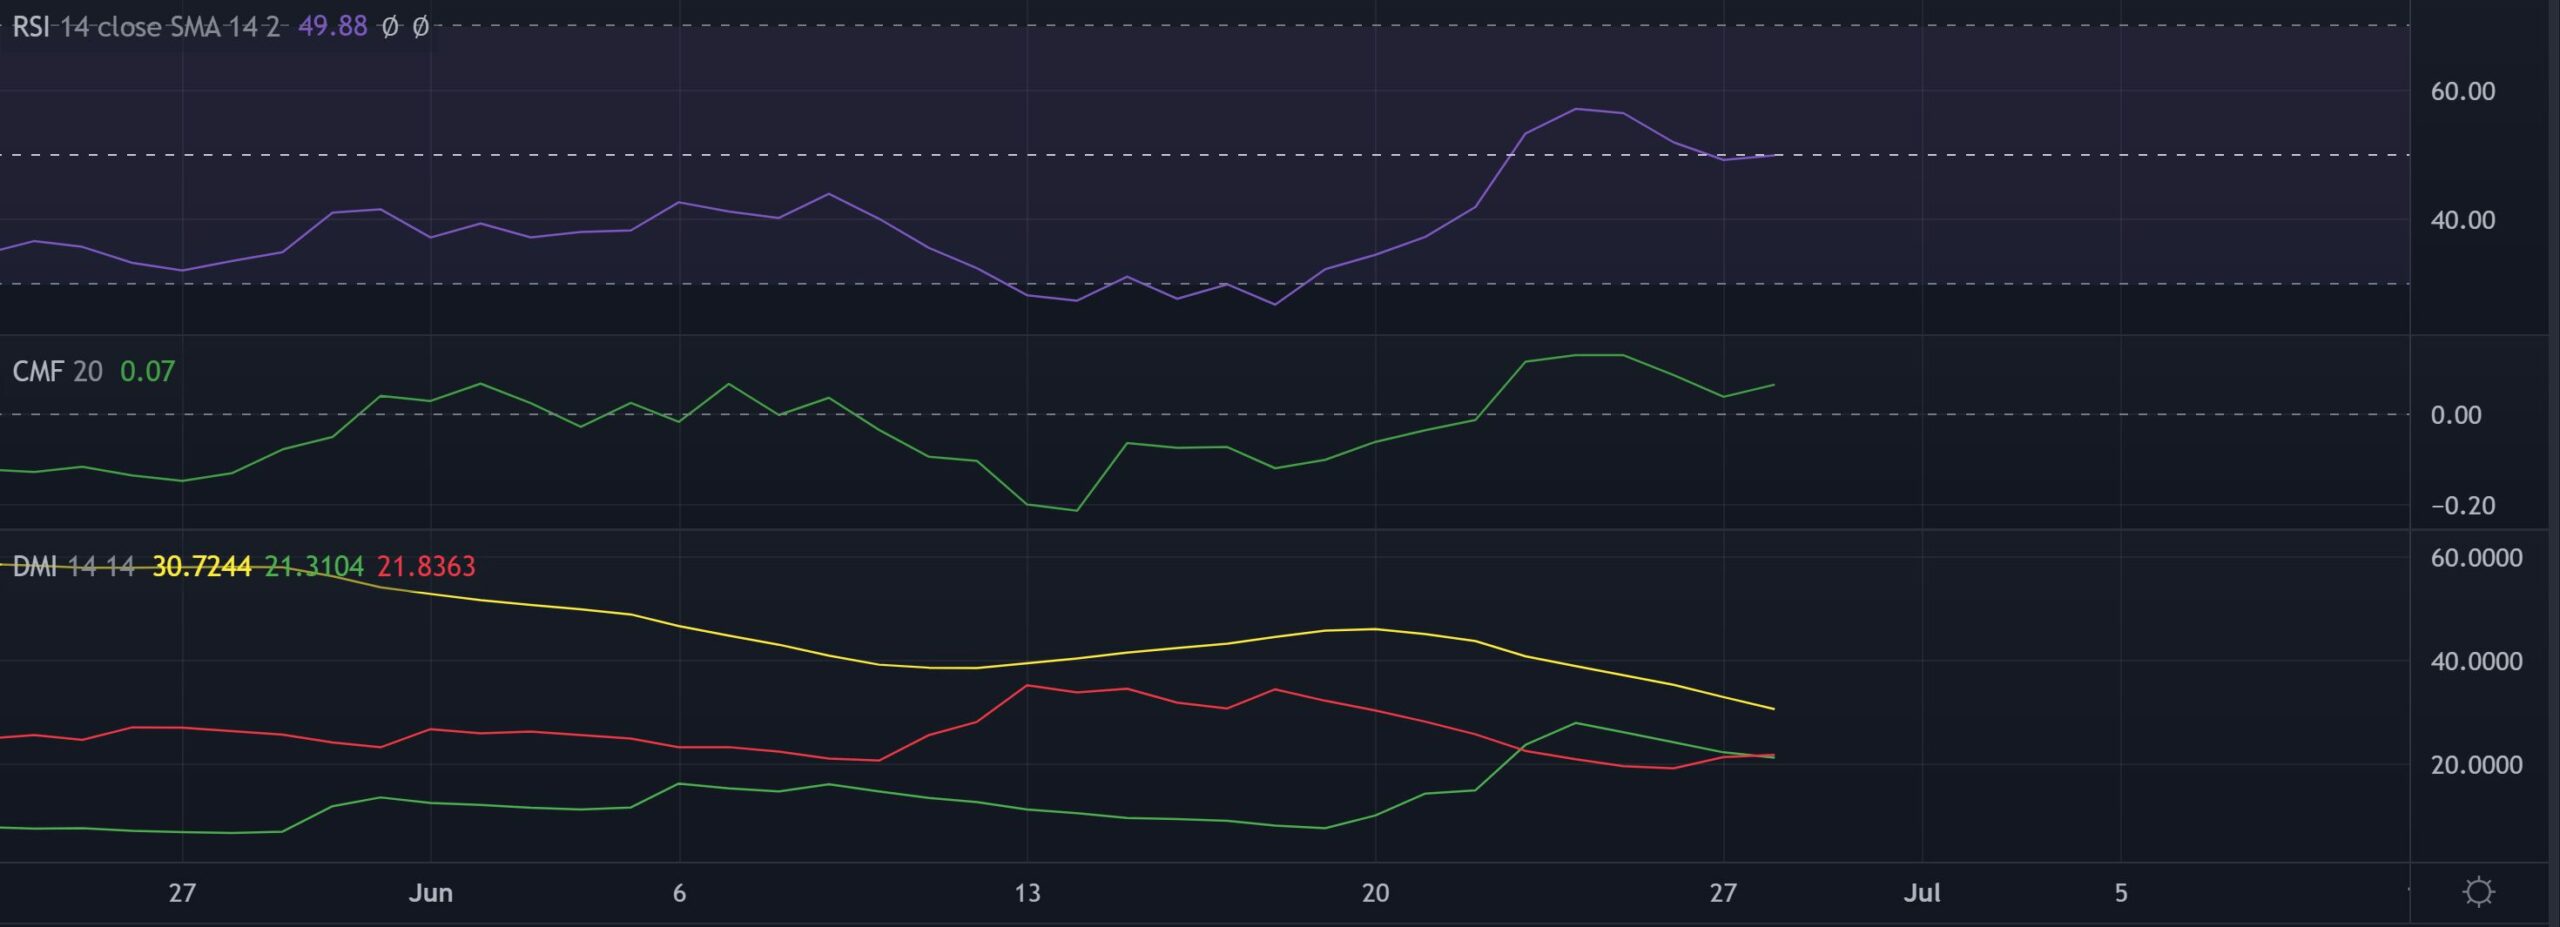Select the CMF 20 indicator label
The height and width of the screenshot is (927, 2560).
57,372
